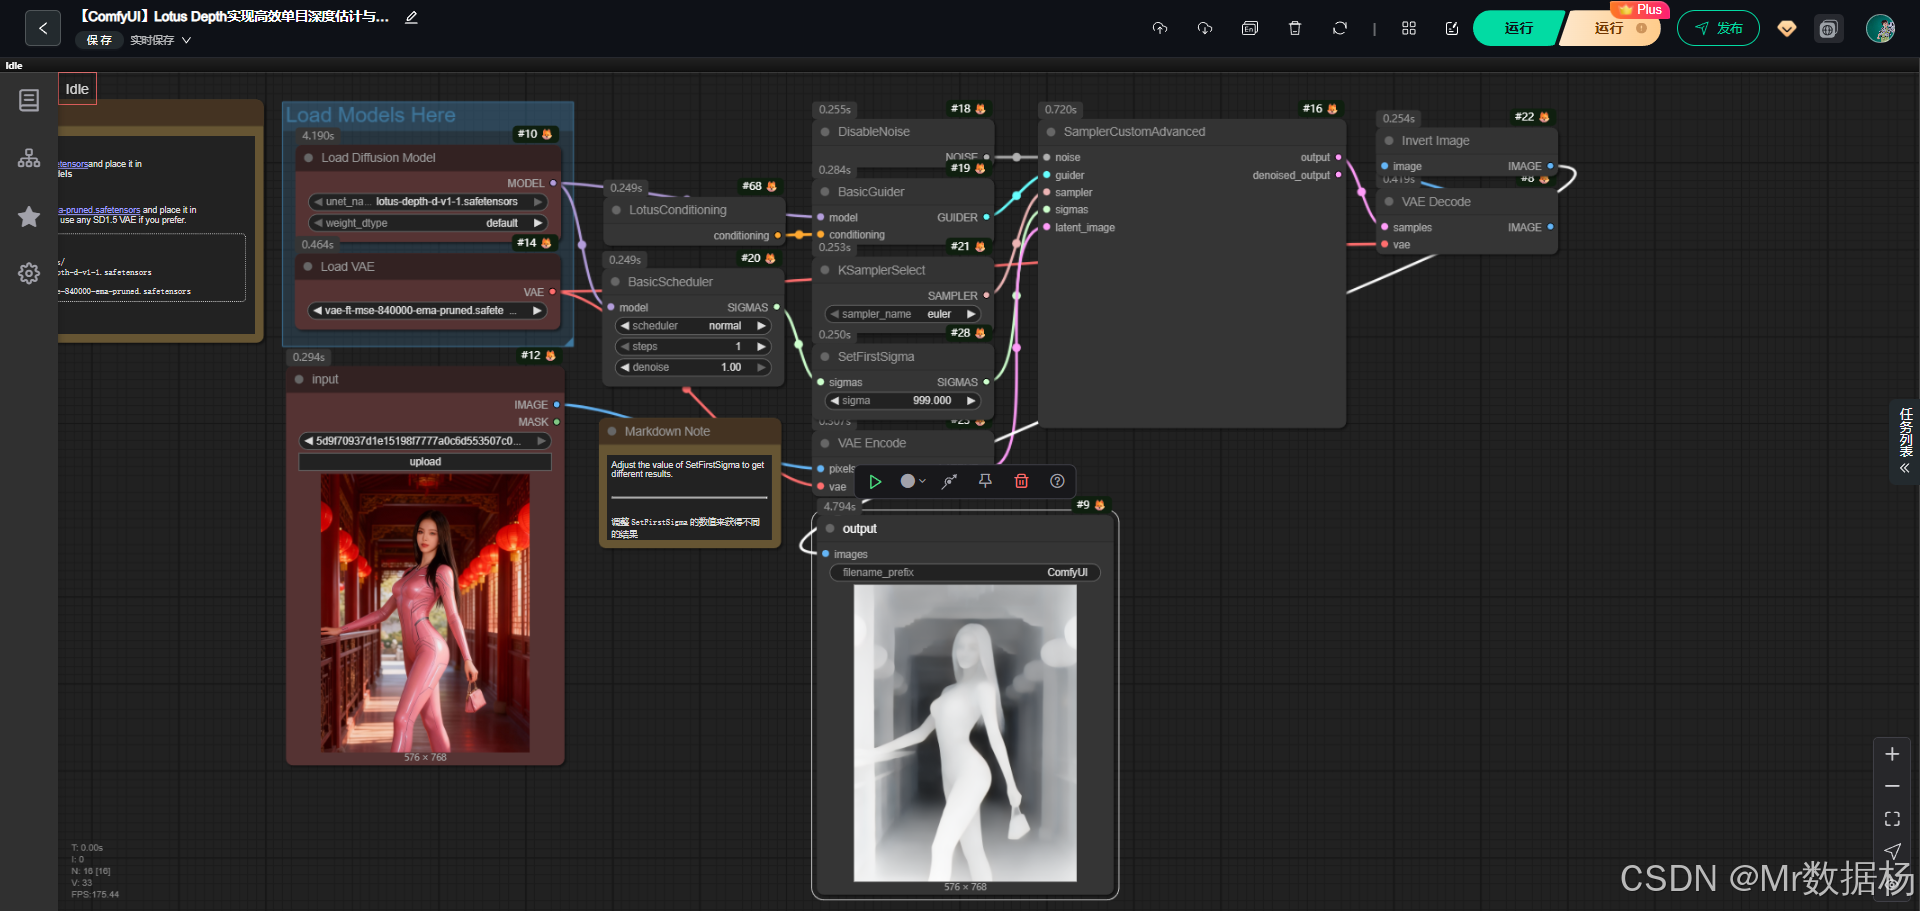
Task: Select input image file combo
Action: click(x=425, y=441)
